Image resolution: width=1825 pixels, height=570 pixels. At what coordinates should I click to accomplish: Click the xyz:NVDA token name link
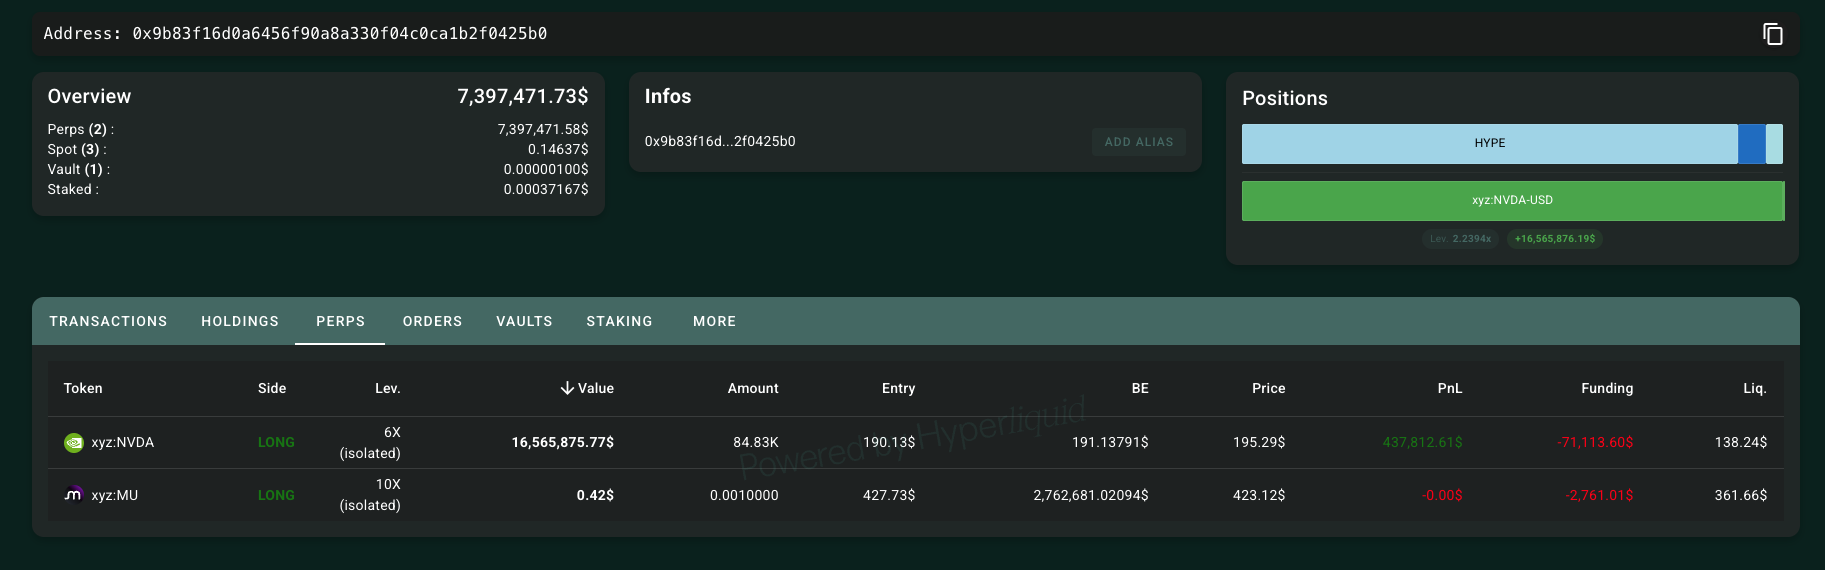click(123, 443)
